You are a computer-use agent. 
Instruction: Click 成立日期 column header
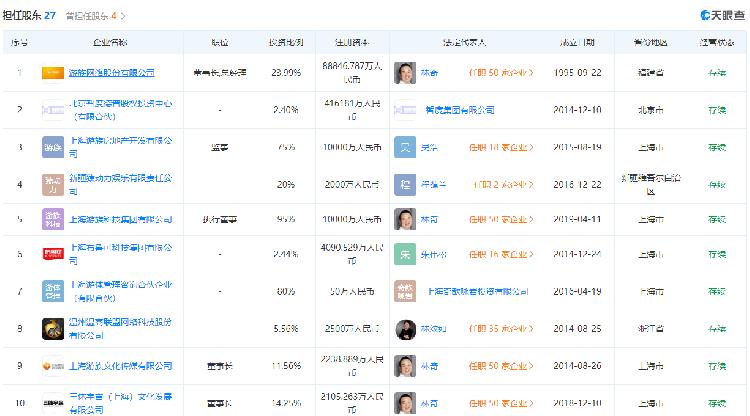pyautogui.click(x=577, y=42)
